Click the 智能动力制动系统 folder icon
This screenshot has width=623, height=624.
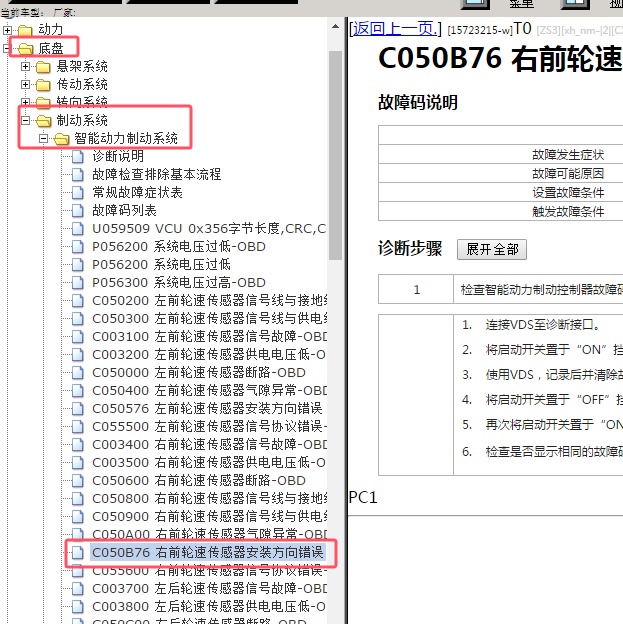pyautogui.click(x=61, y=138)
